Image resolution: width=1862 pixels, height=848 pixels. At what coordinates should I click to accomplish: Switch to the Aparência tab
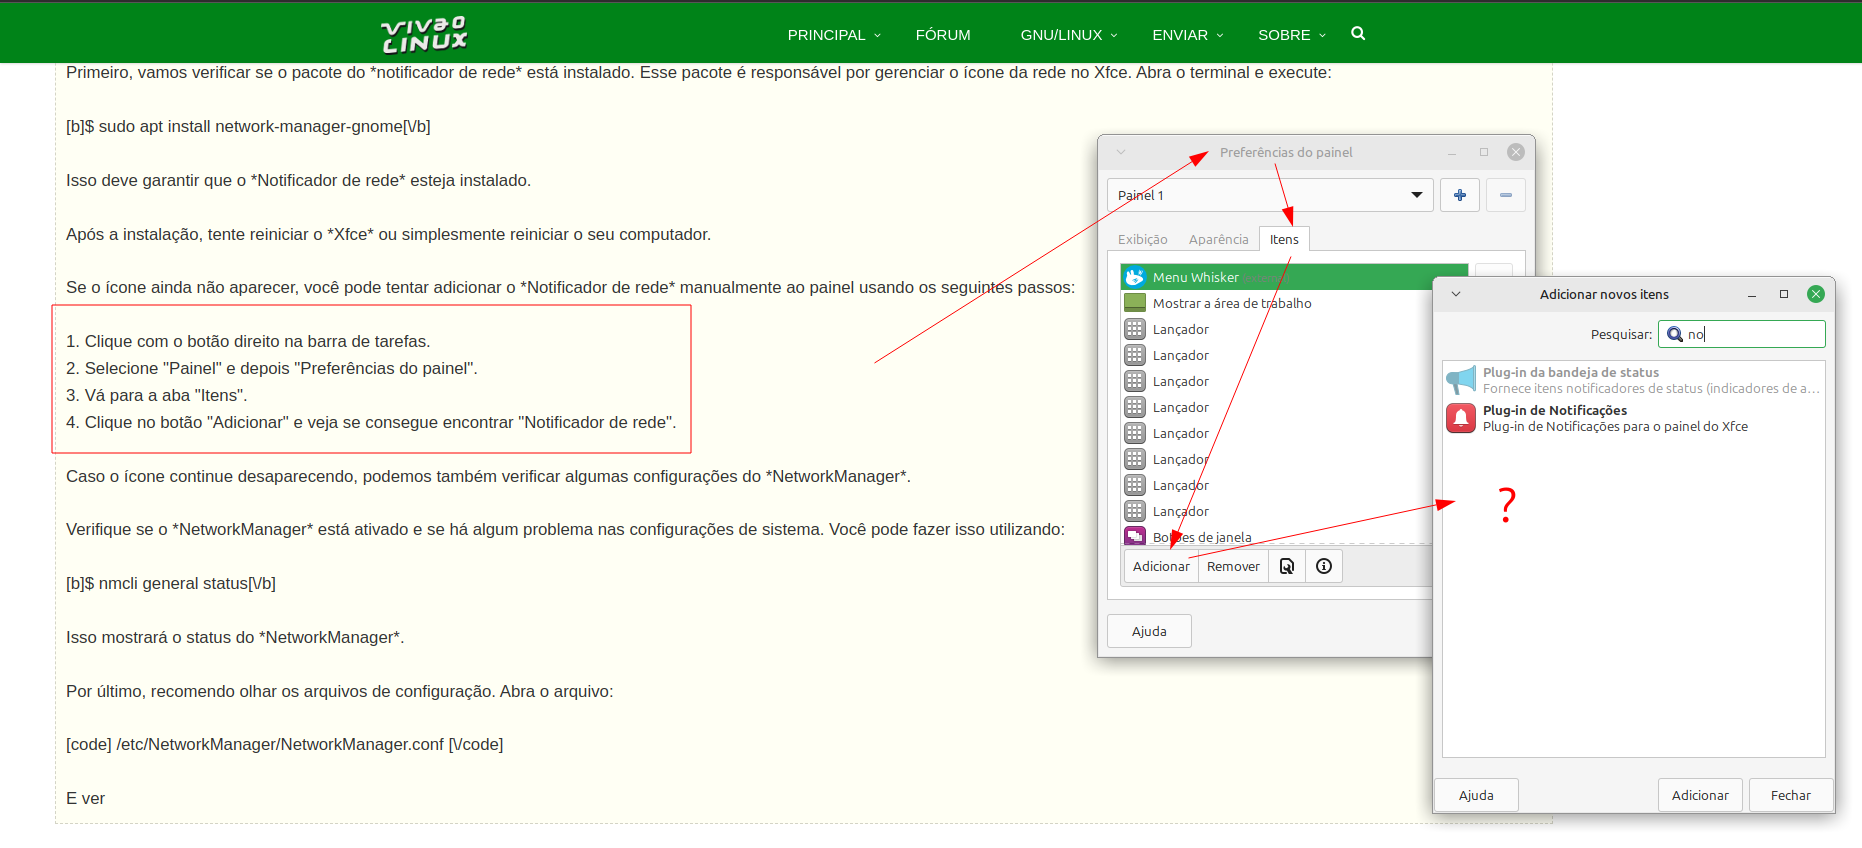[x=1219, y=239]
